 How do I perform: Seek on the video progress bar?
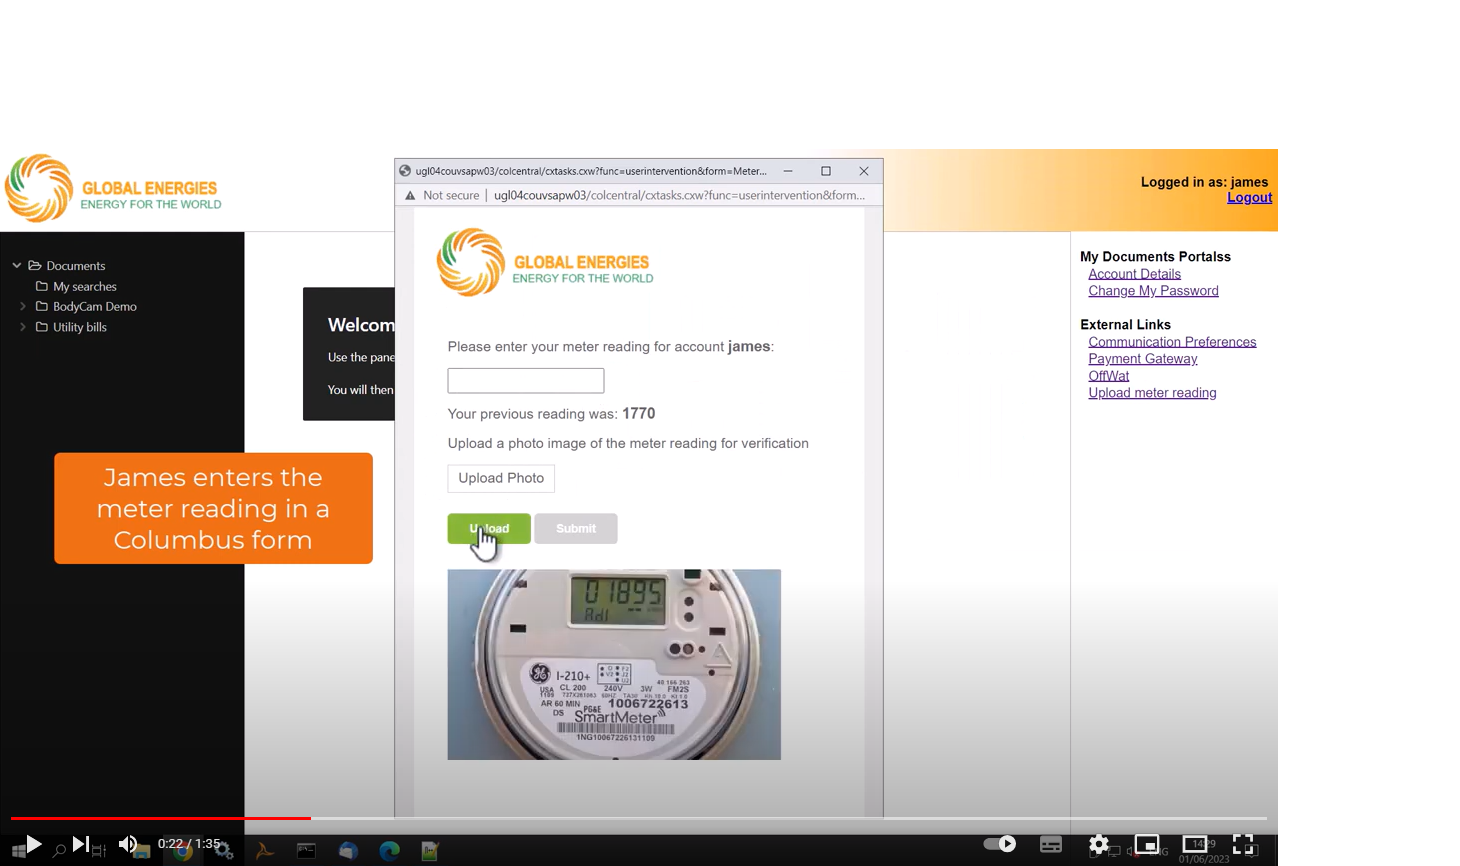point(640,818)
